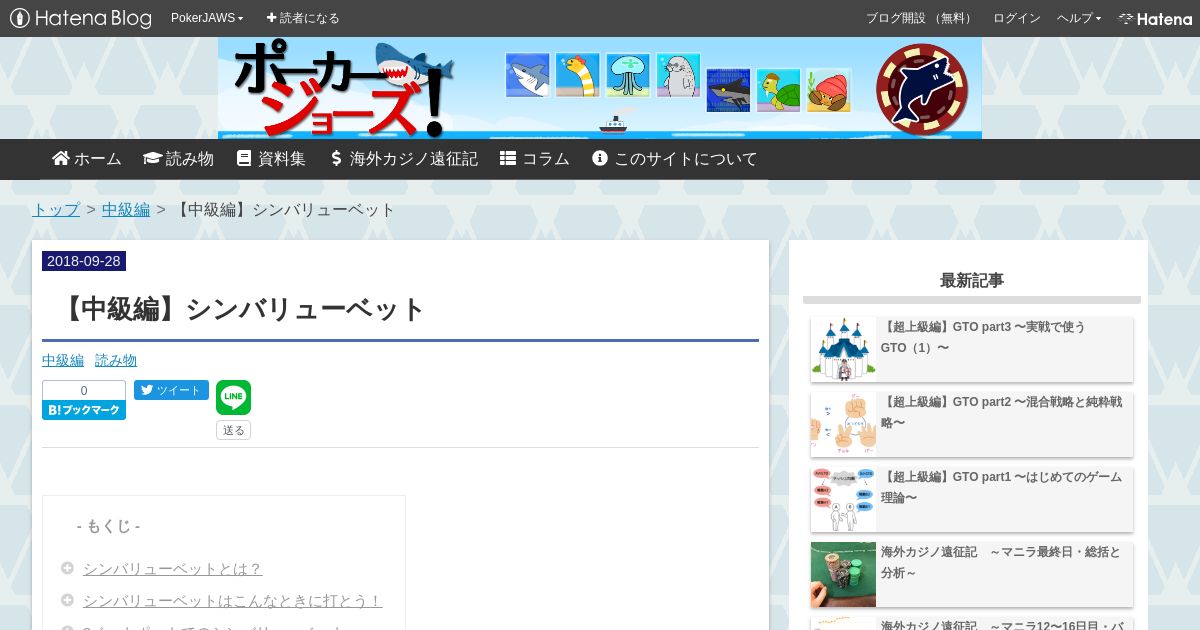The image size is (1200, 630).
Task: Click the Twitter ツイート button
Action: (171, 390)
